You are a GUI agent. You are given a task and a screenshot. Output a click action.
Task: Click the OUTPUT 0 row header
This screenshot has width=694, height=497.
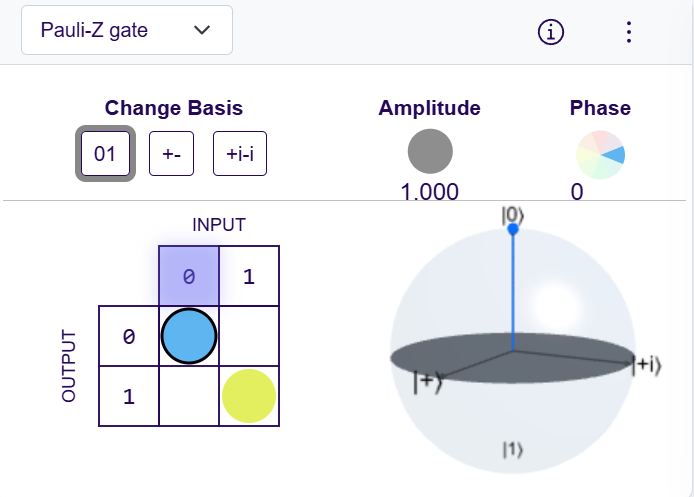pos(128,336)
